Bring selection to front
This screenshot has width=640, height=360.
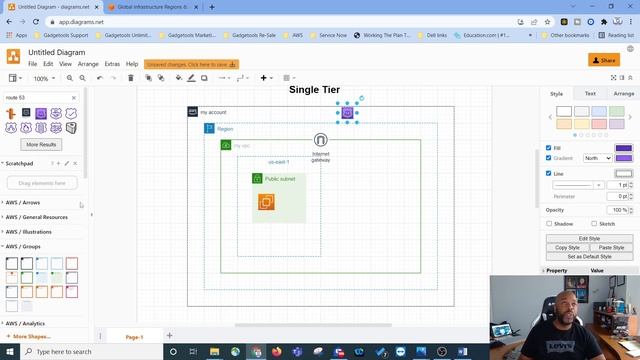149,78
